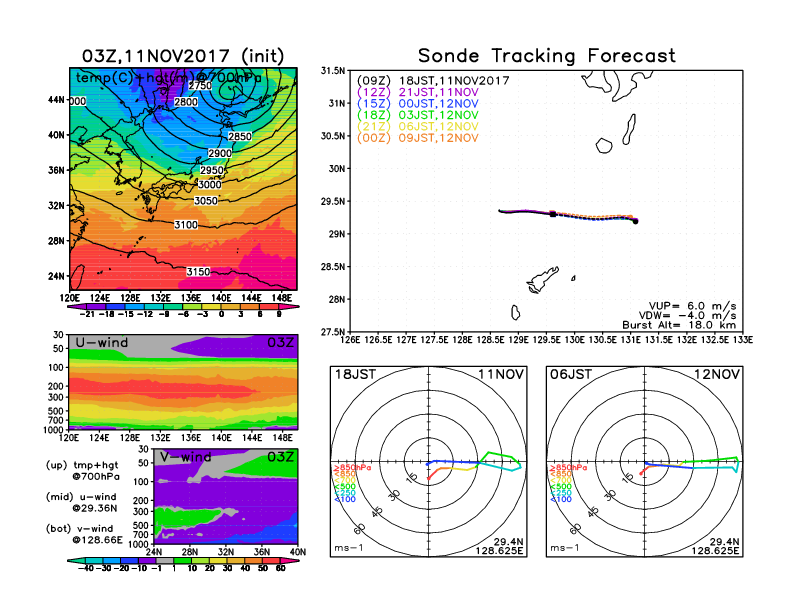
Task: Click the '03Z' label in U-wind panel
Action: [x=280, y=343]
